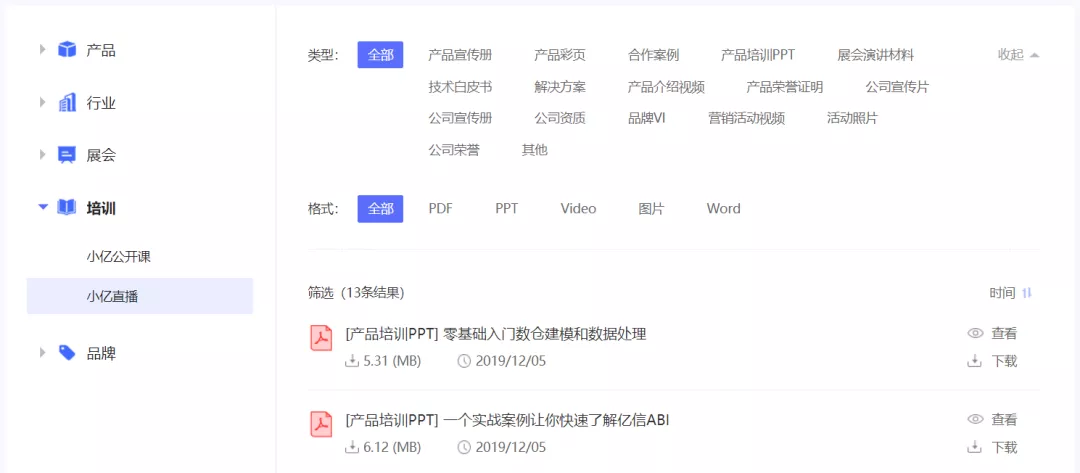Viewport: 1080px width, 473px height.
Task: Toggle the 时间 sort order arrows
Action: click(1027, 293)
